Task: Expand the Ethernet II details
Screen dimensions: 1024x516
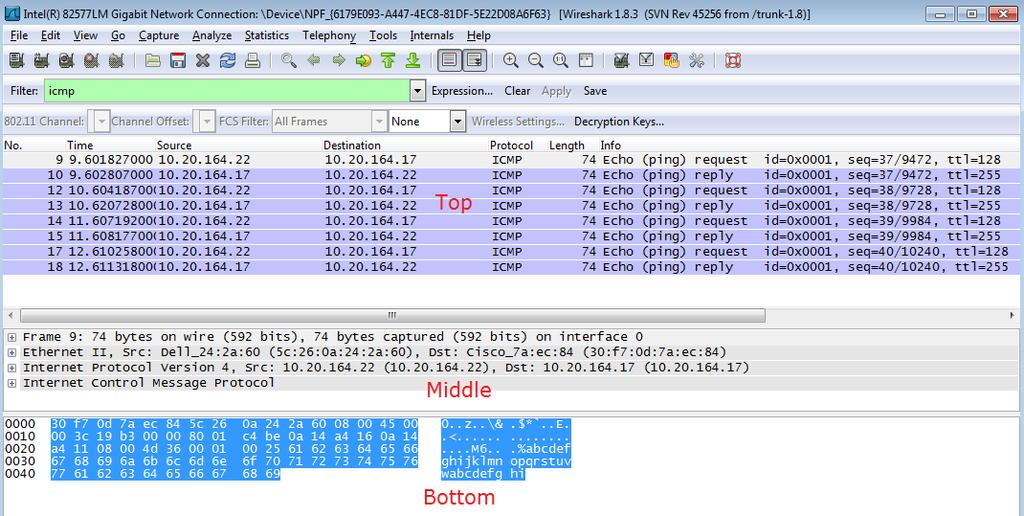Action: (12, 353)
